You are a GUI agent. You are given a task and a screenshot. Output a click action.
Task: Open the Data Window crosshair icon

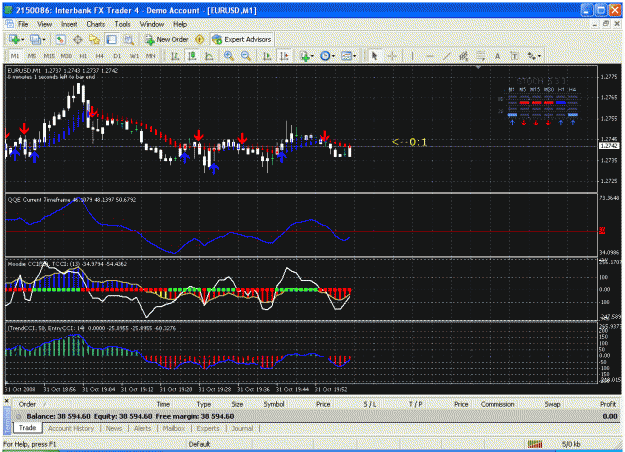point(78,39)
